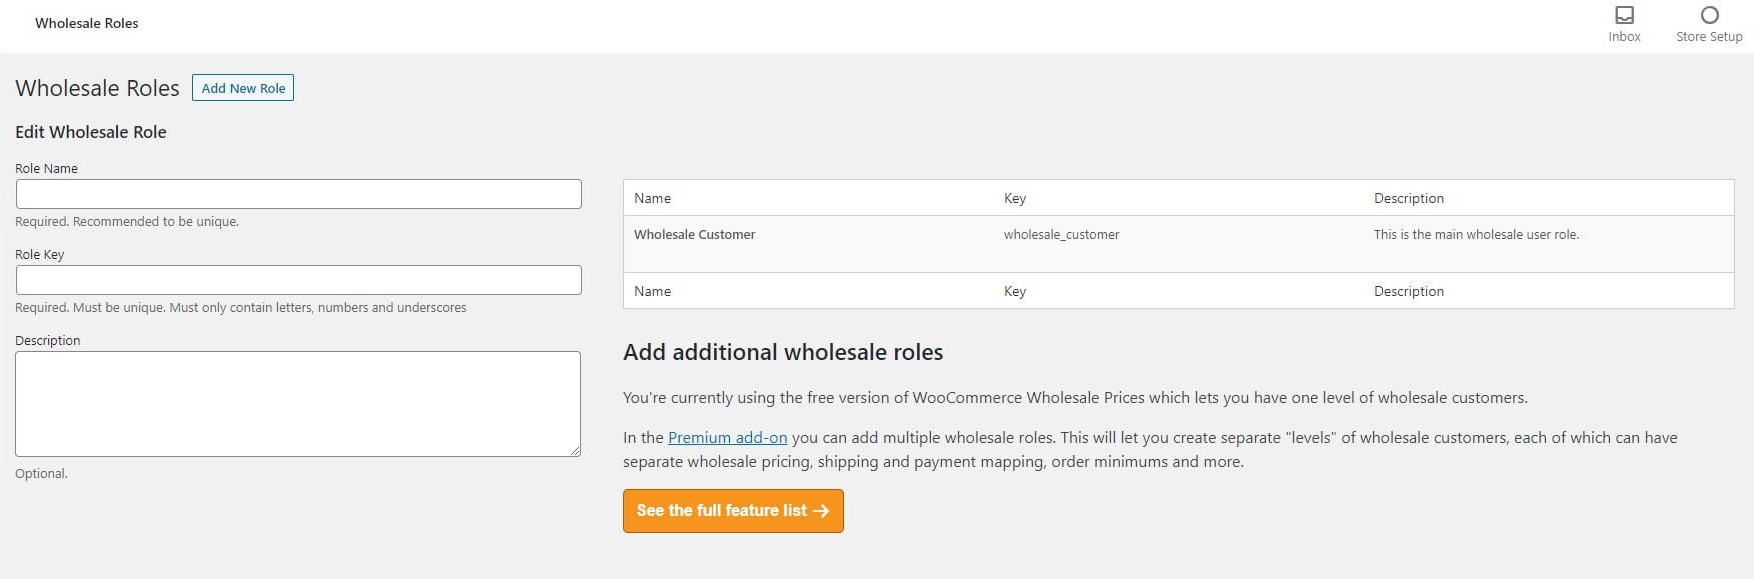Click the wholesale_customer key cell
Viewport: 1754px width, 579px height.
(x=1061, y=235)
